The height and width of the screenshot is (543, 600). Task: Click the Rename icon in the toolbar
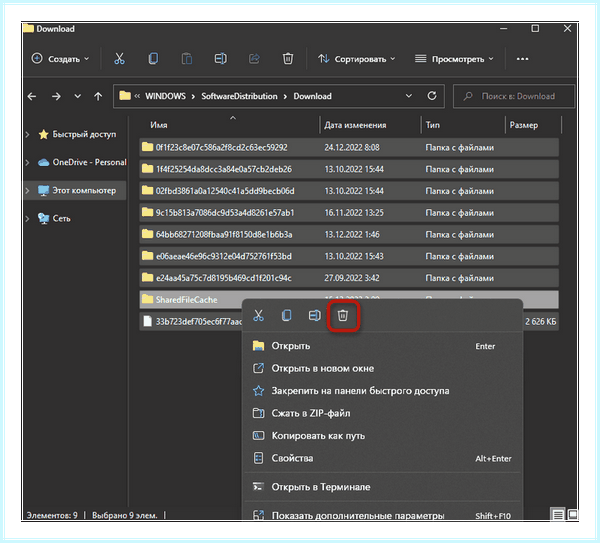pos(220,59)
